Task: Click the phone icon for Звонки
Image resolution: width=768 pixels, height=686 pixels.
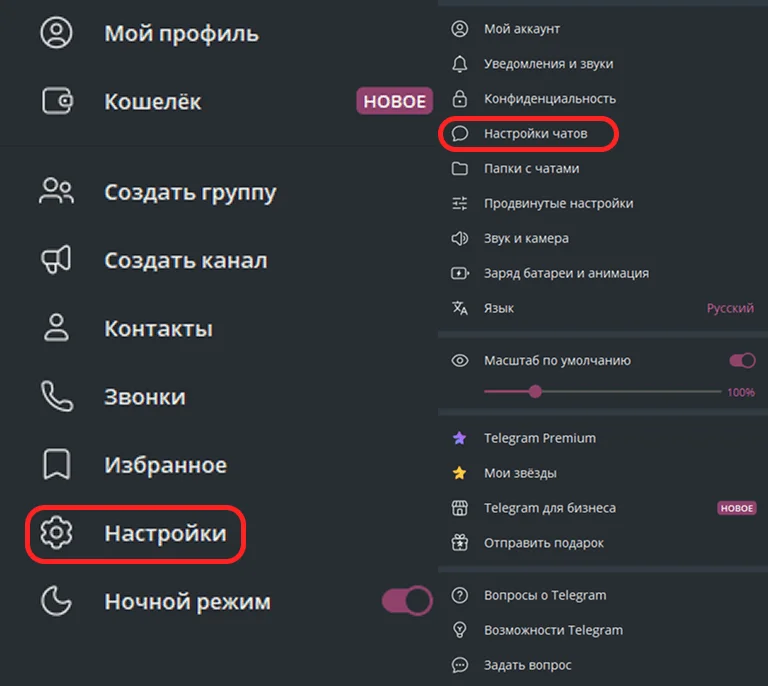Action: point(56,397)
